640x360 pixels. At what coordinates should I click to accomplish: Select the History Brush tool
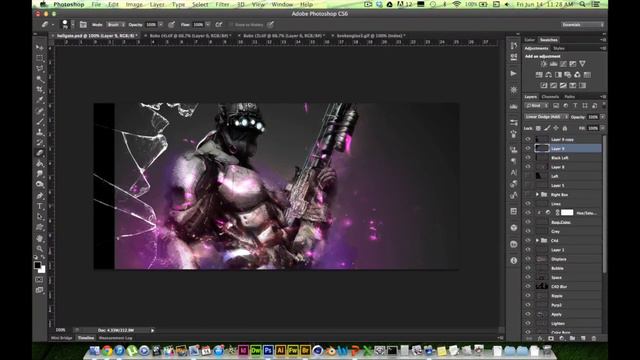pos(40,143)
